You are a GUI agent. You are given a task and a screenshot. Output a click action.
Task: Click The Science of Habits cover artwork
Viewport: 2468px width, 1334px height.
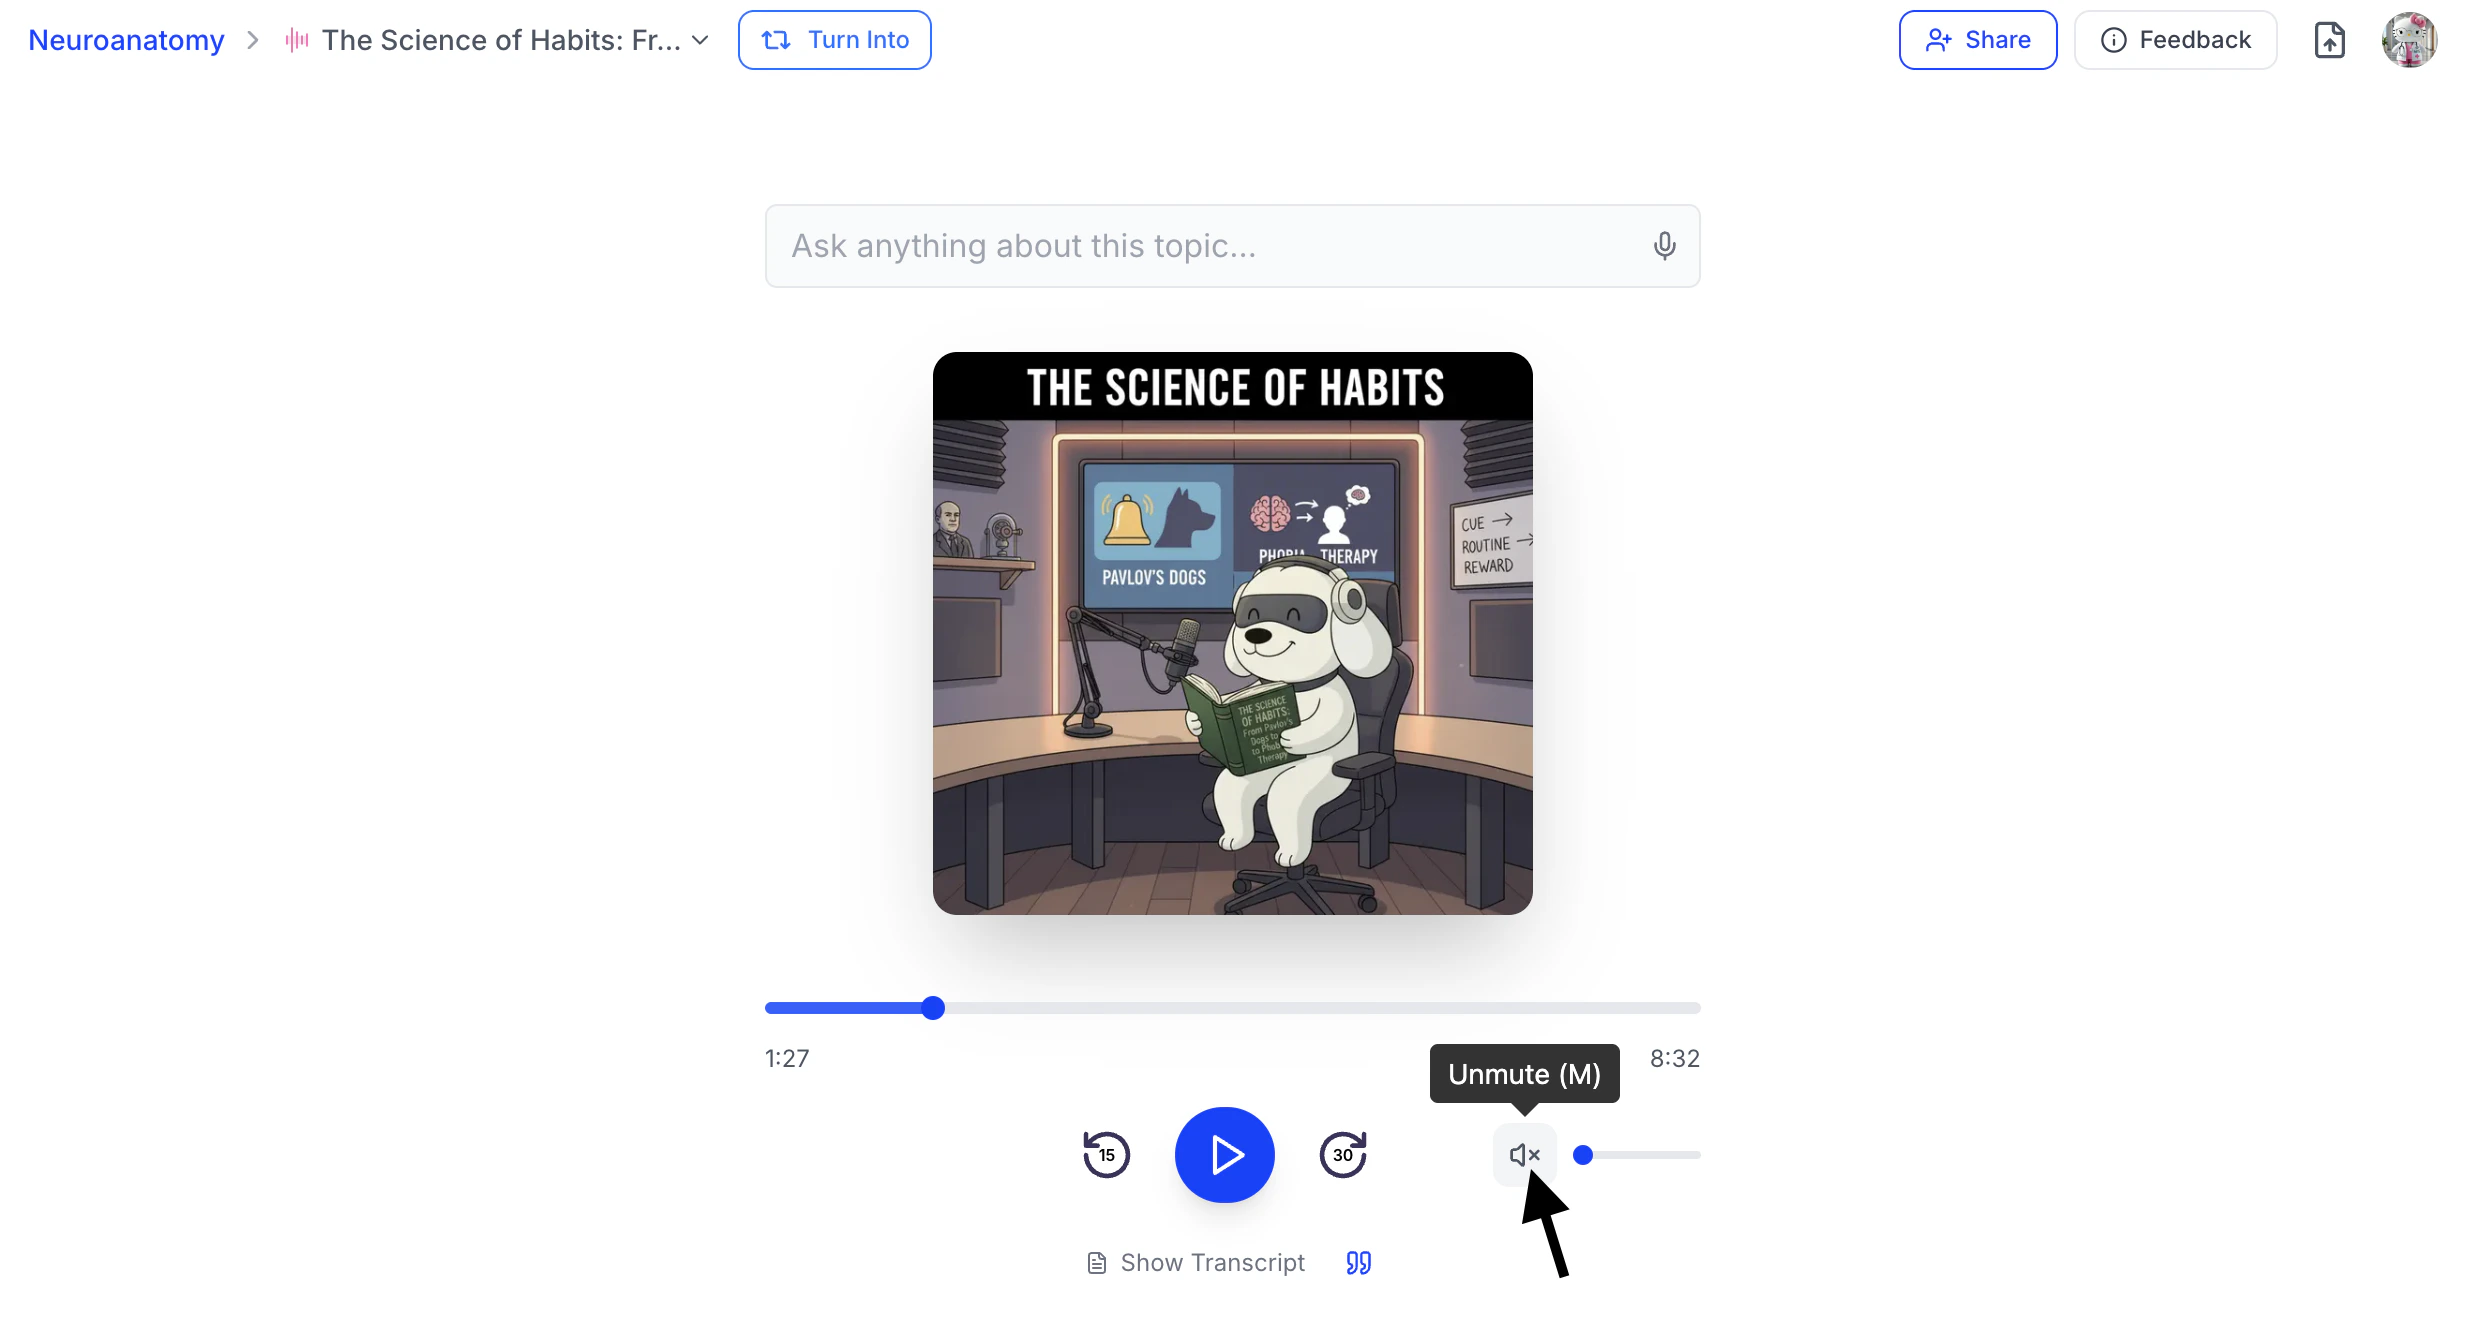pos(1232,633)
